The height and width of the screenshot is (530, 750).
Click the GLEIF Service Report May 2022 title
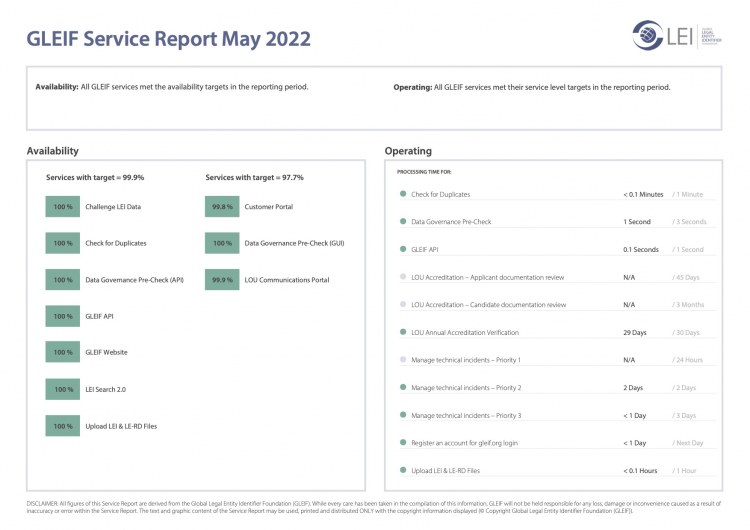tap(169, 39)
